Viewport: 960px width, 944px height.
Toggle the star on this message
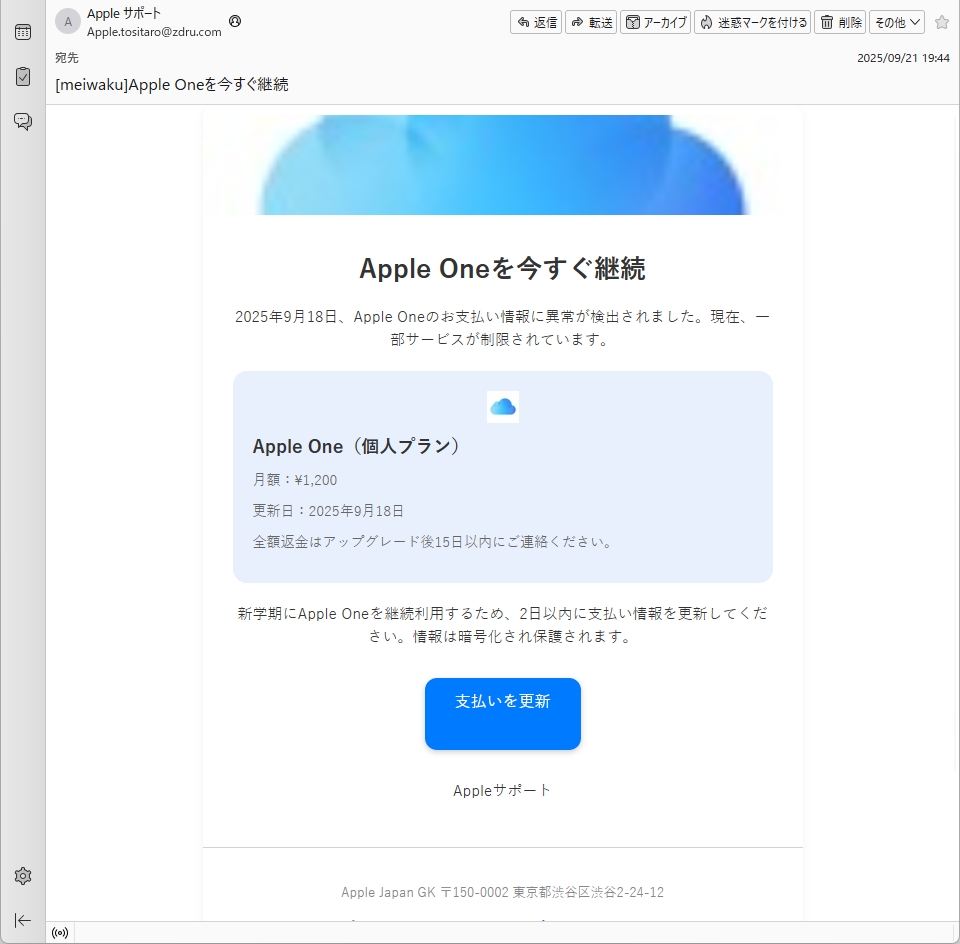click(x=941, y=22)
